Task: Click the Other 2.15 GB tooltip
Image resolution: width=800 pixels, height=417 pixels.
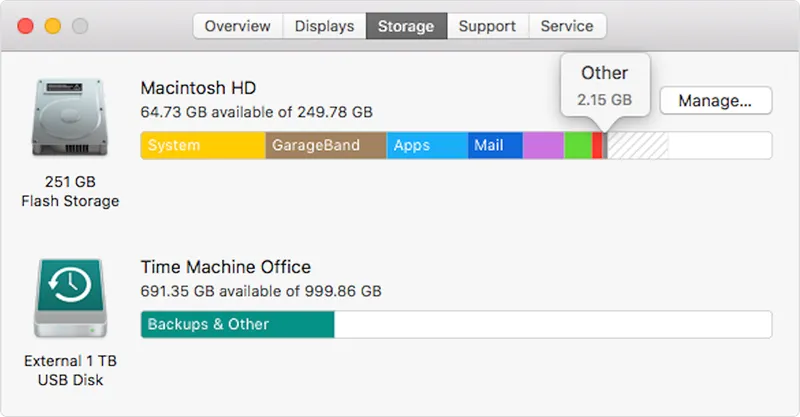Action: pos(605,86)
